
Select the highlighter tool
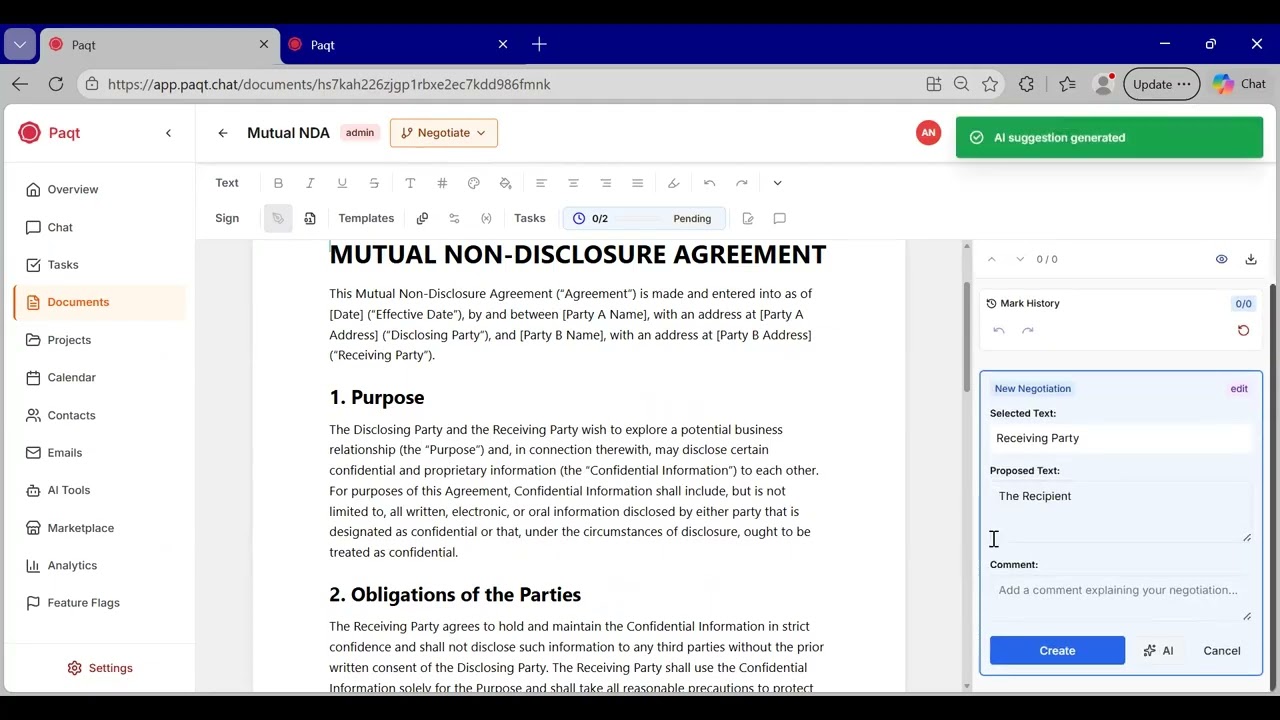tap(673, 183)
